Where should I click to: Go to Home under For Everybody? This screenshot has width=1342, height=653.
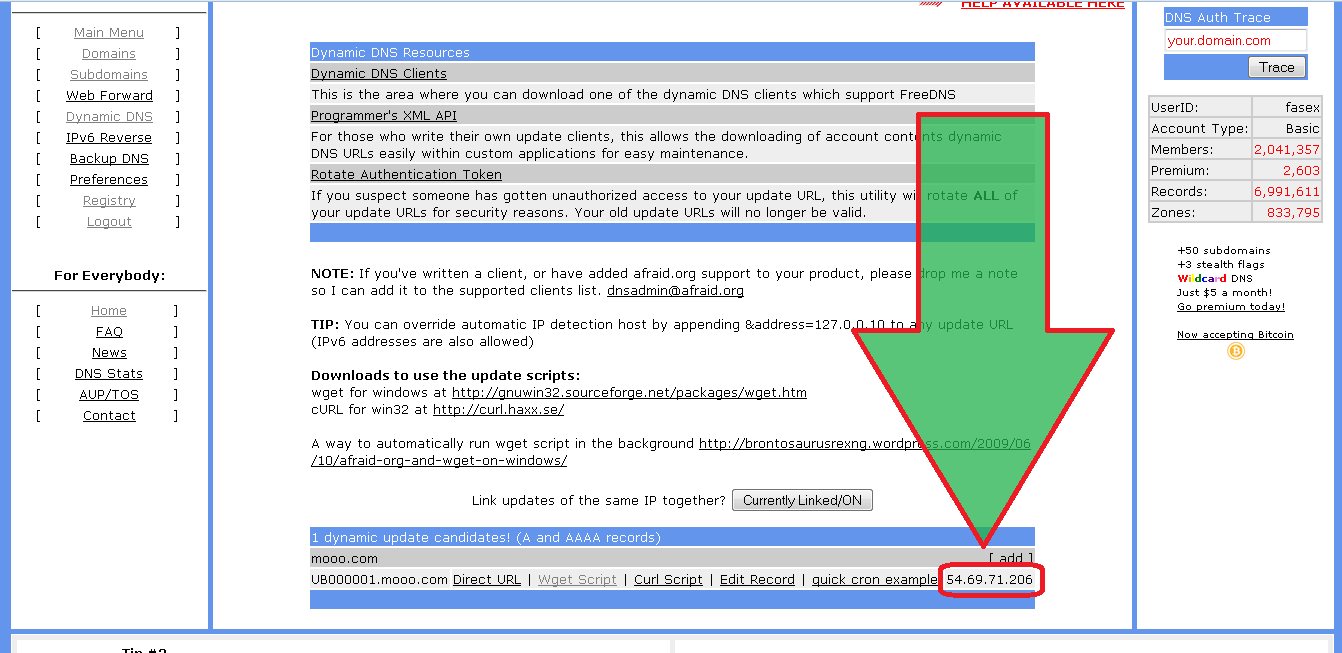click(109, 311)
